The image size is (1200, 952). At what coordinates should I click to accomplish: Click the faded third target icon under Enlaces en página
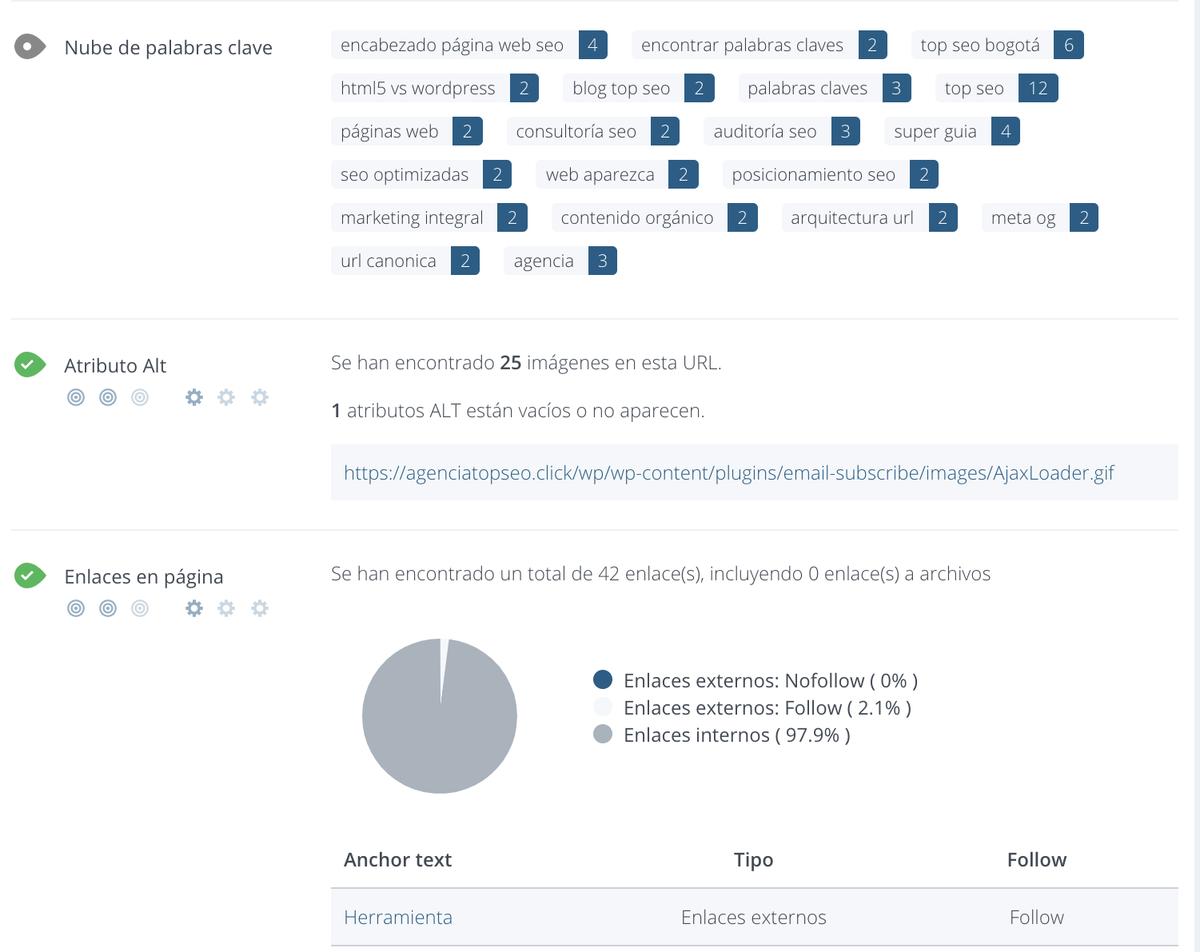click(140, 608)
